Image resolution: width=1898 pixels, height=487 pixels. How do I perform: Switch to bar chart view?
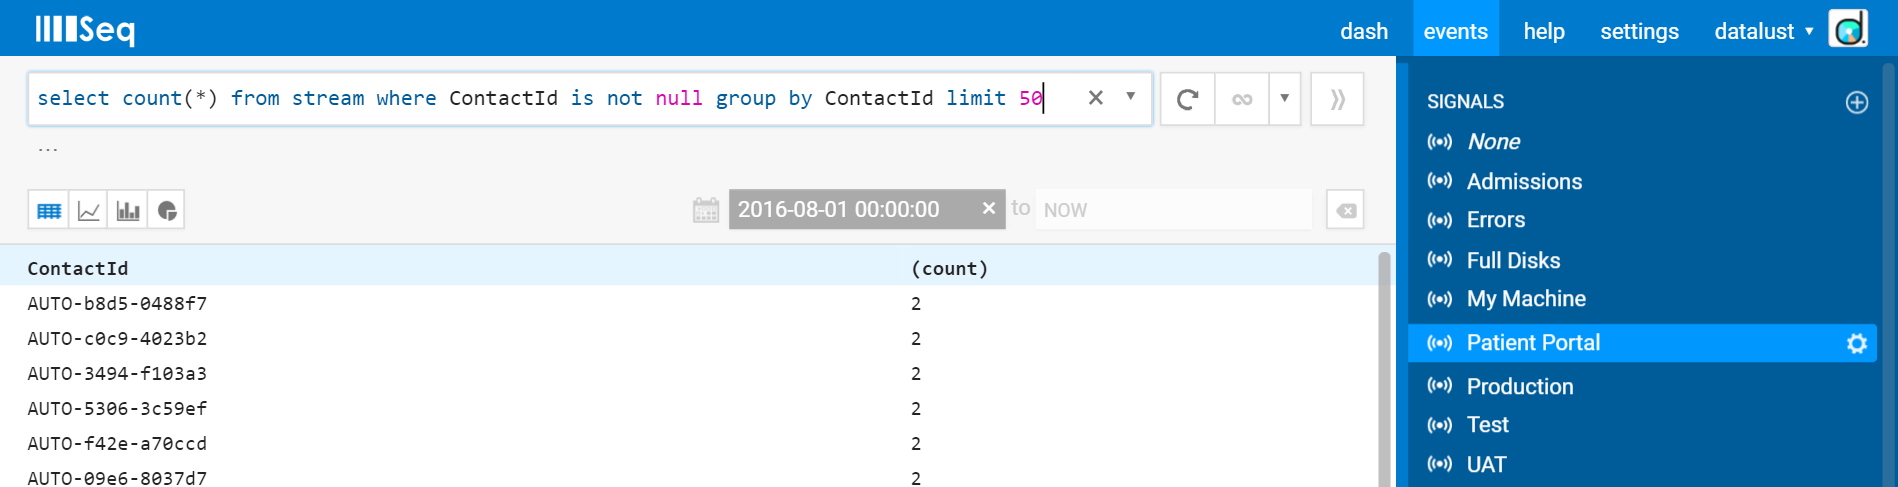point(127,210)
